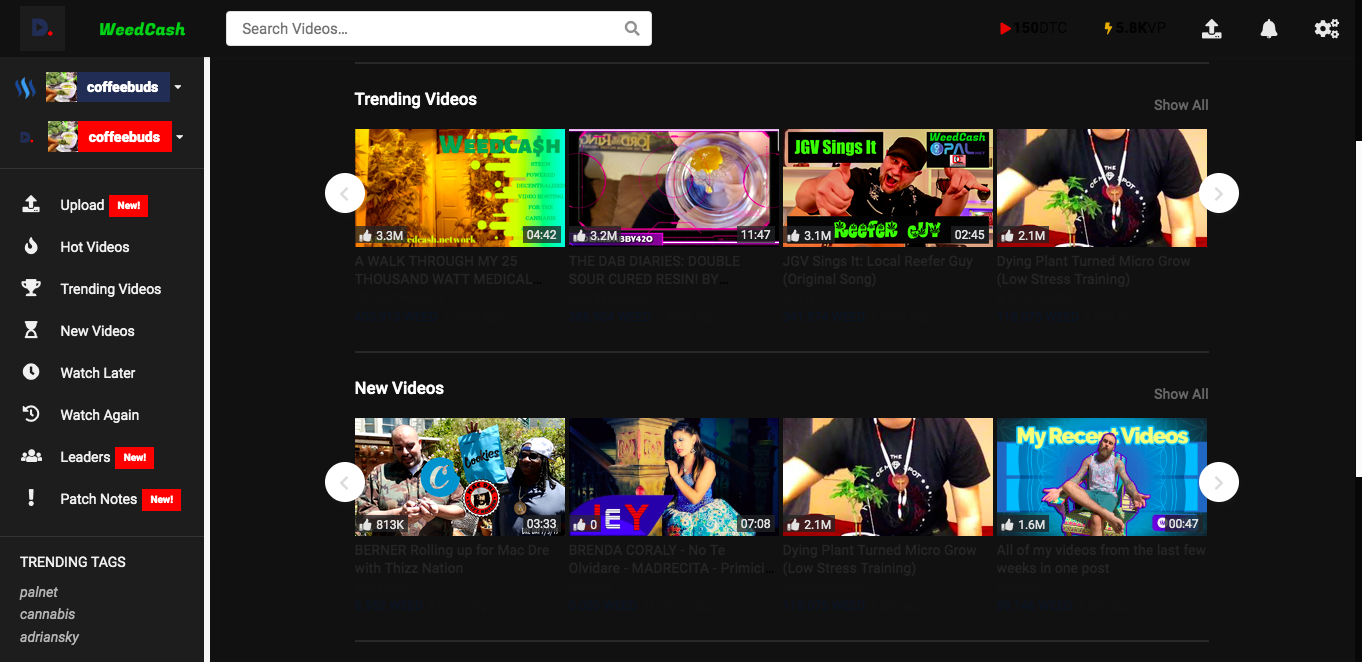Click the 3.3M likes badge
The height and width of the screenshot is (662, 1362).
point(381,236)
